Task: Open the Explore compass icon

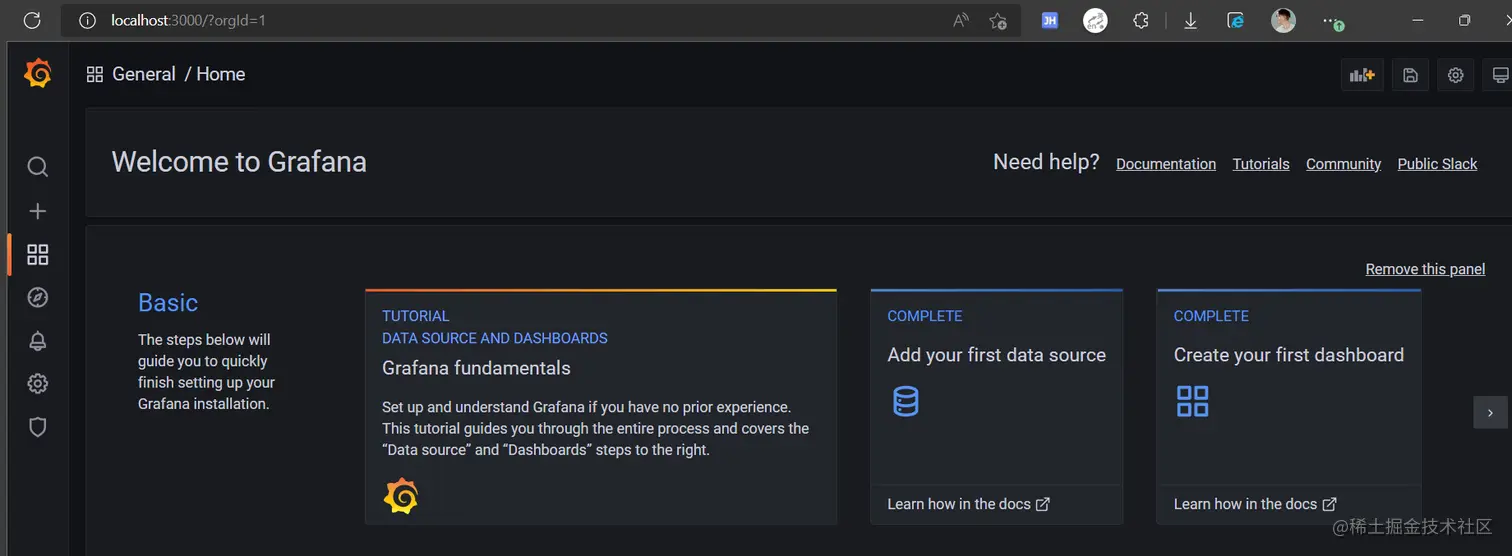Action: (37, 297)
